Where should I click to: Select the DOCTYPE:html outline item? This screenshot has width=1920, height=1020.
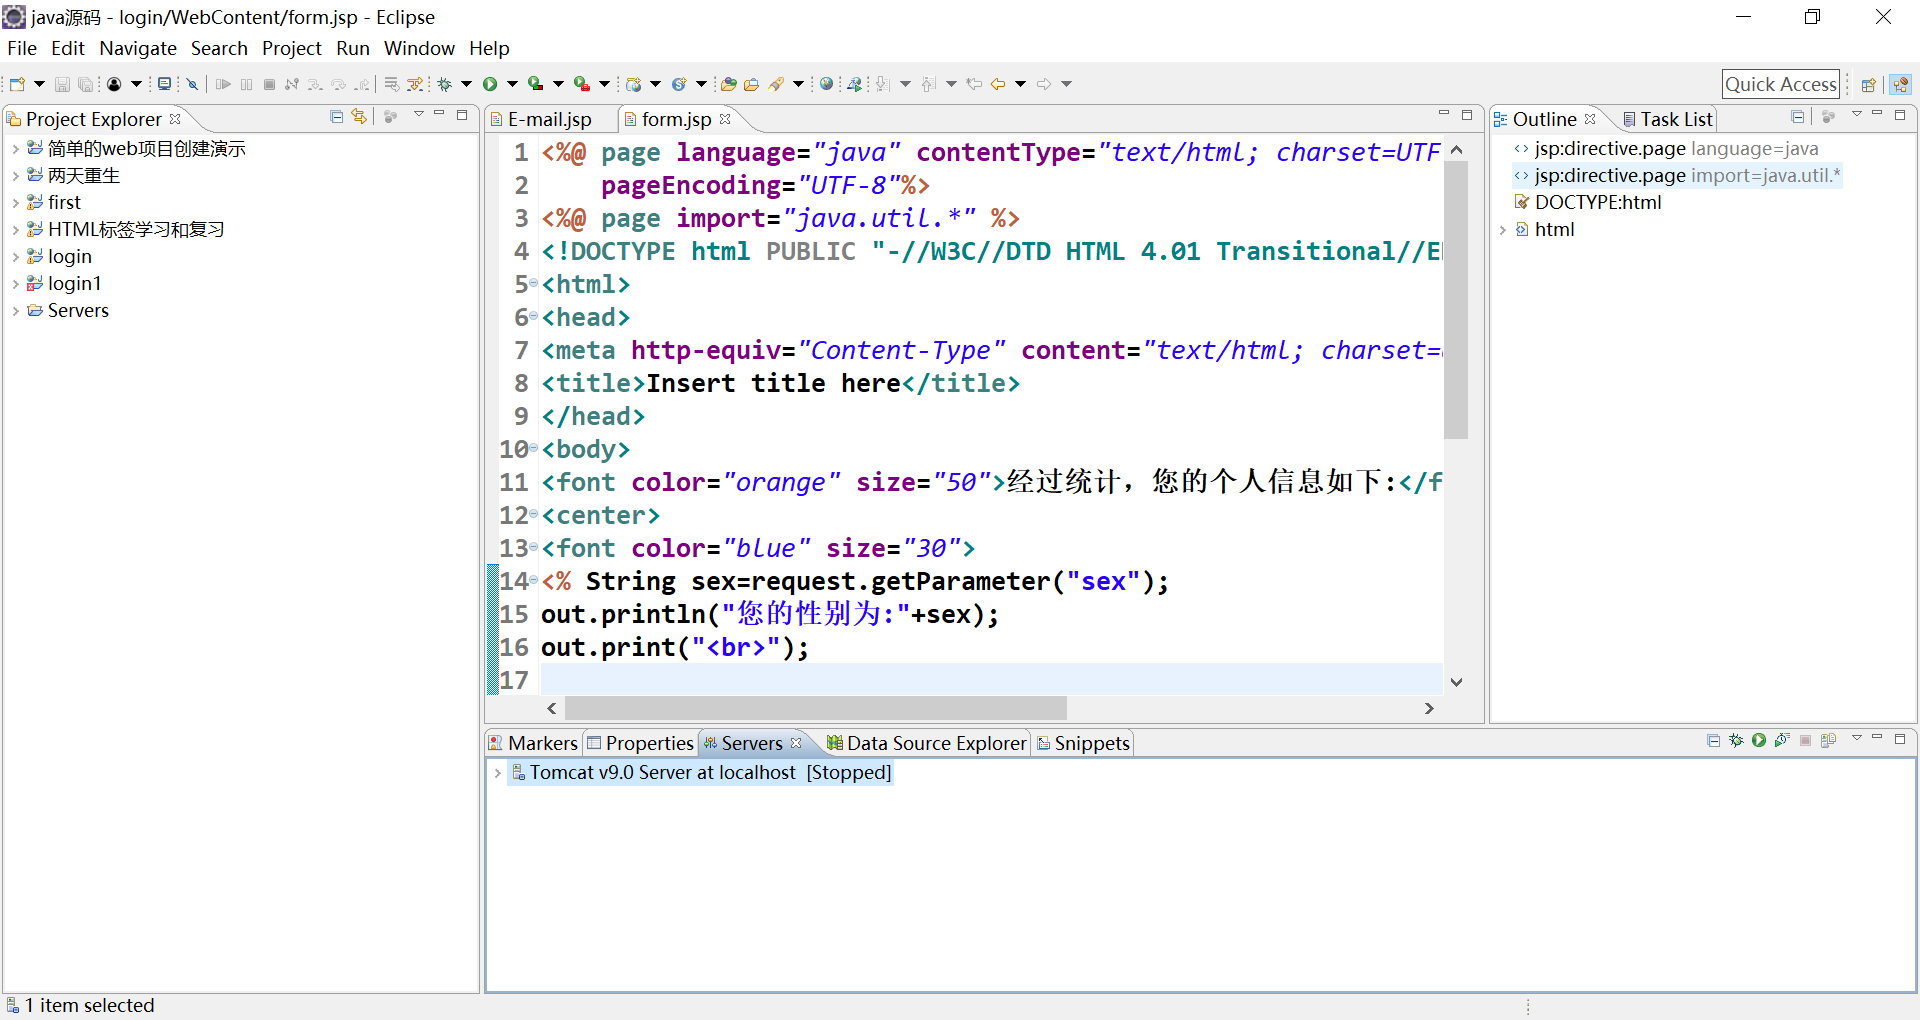click(x=1598, y=203)
